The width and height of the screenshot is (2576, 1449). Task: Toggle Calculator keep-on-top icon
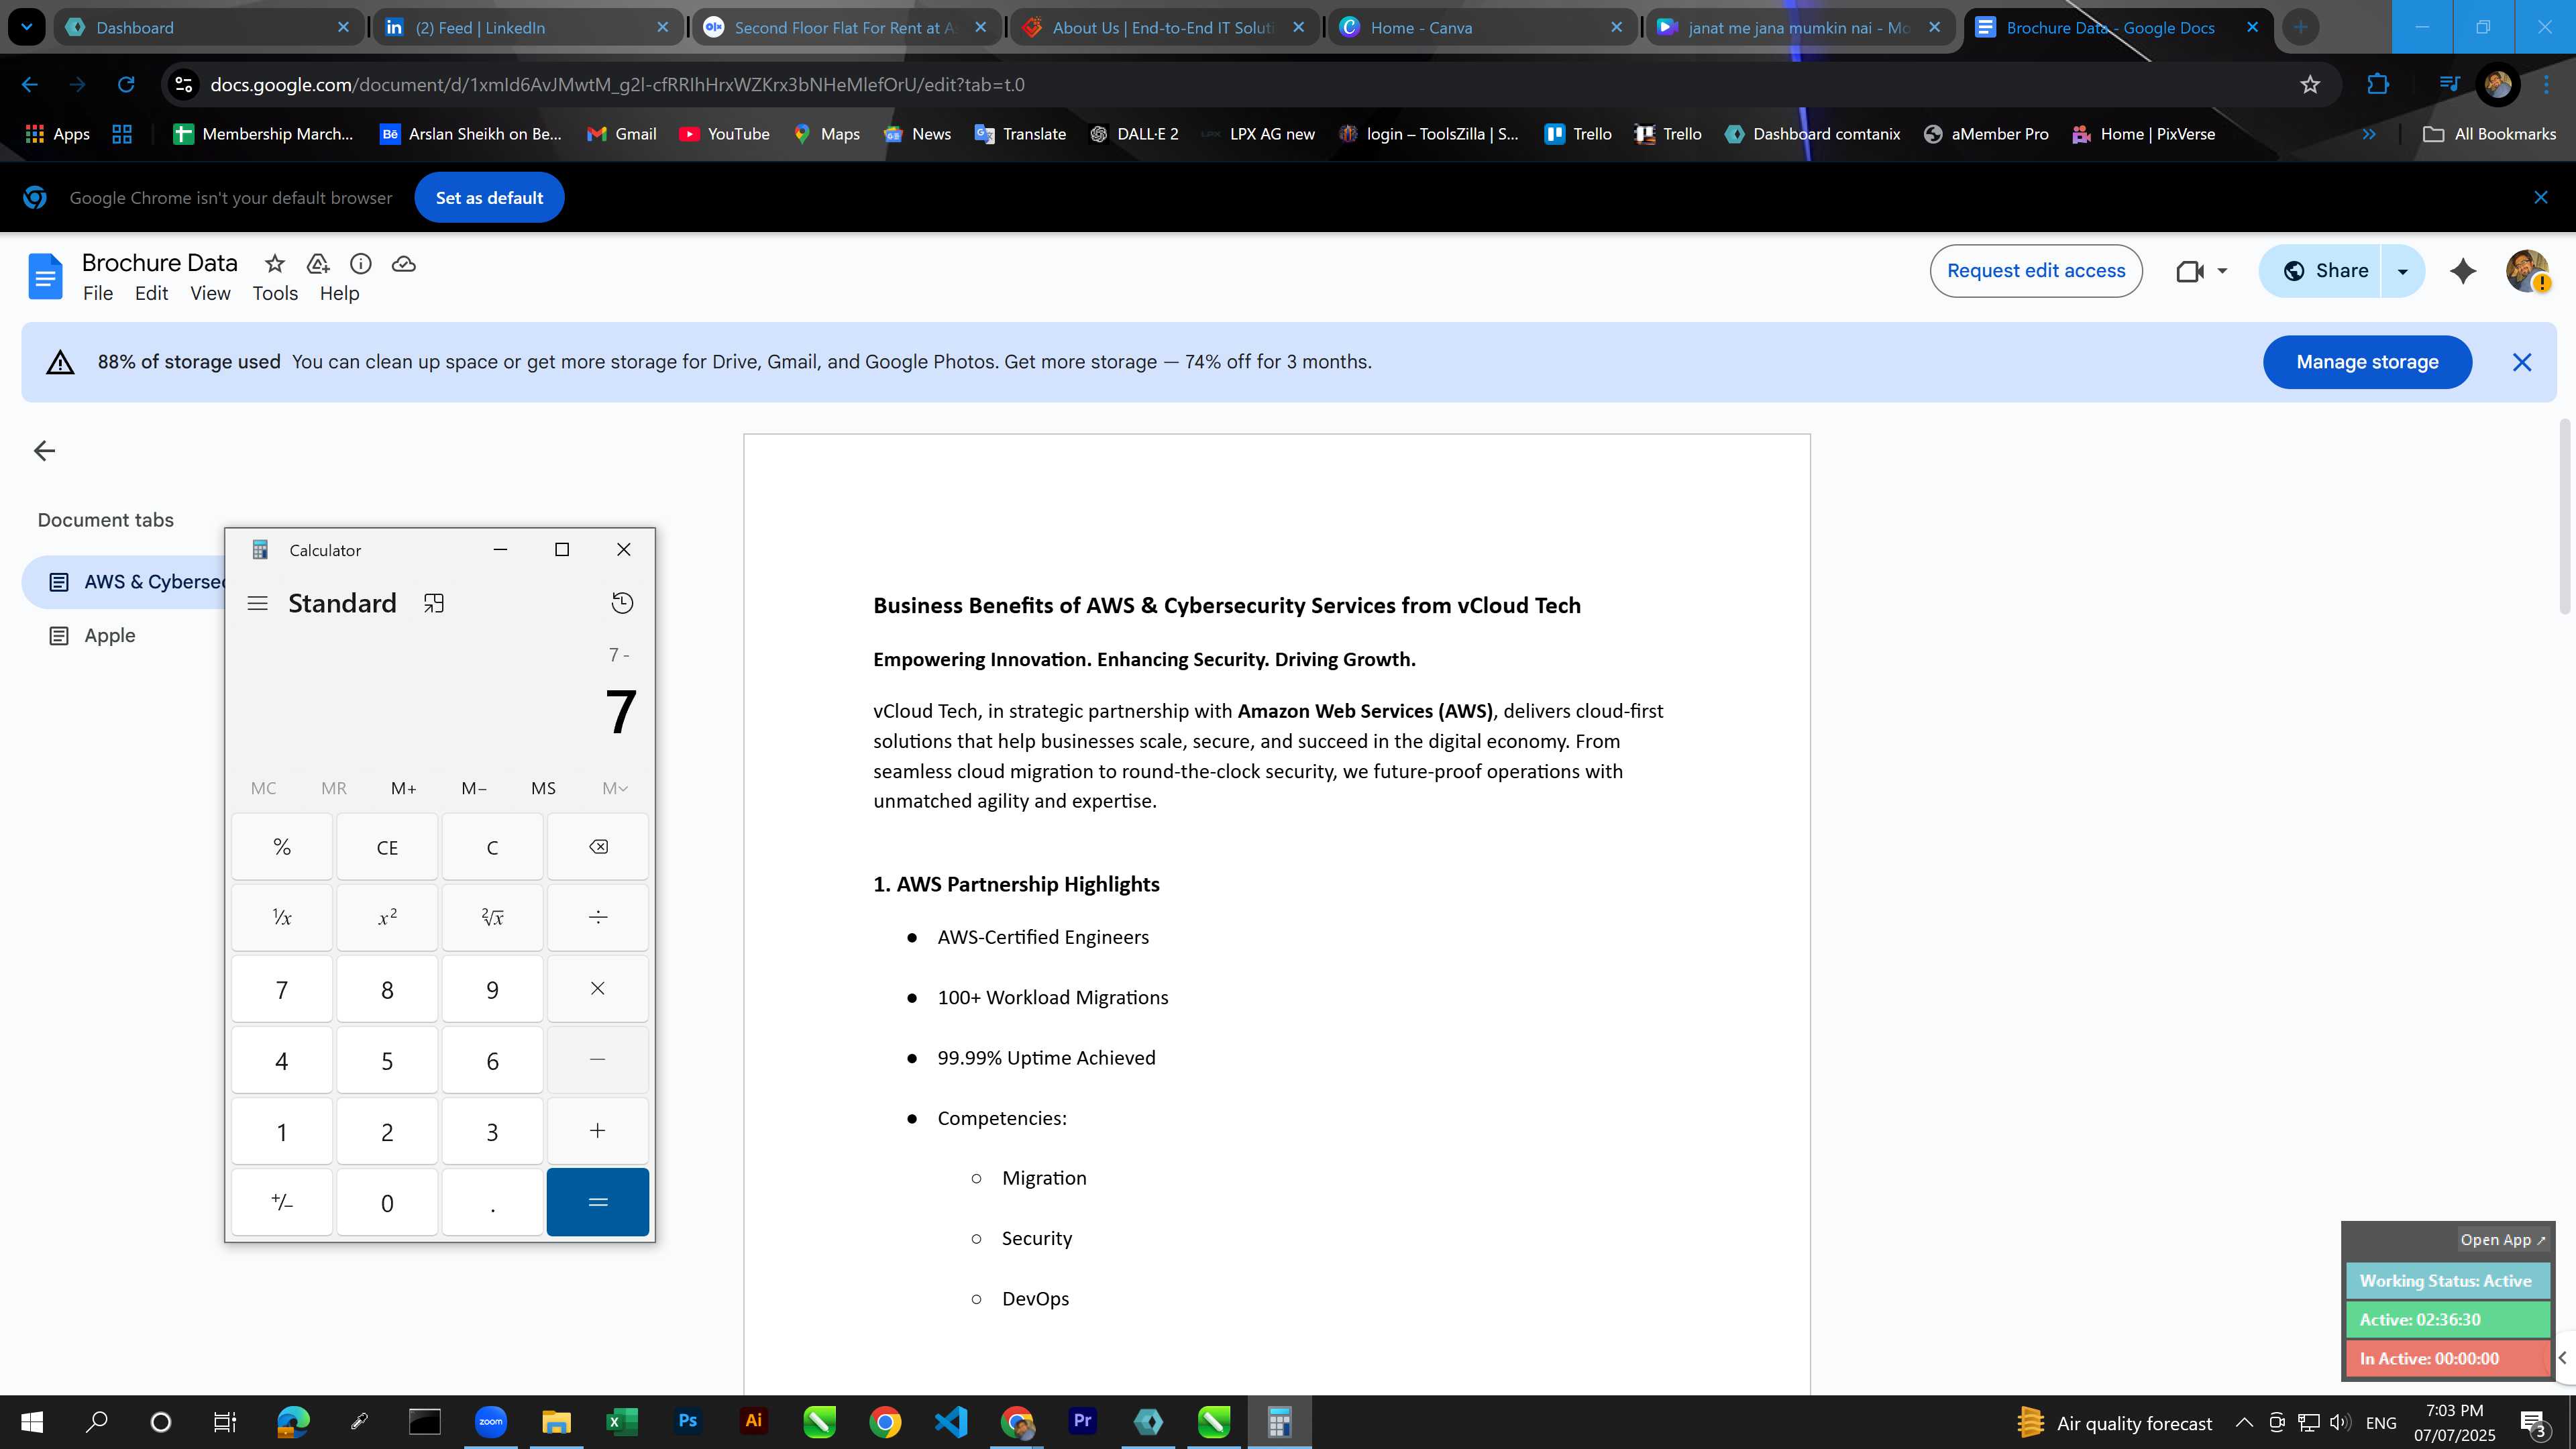pyautogui.click(x=433, y=603)
